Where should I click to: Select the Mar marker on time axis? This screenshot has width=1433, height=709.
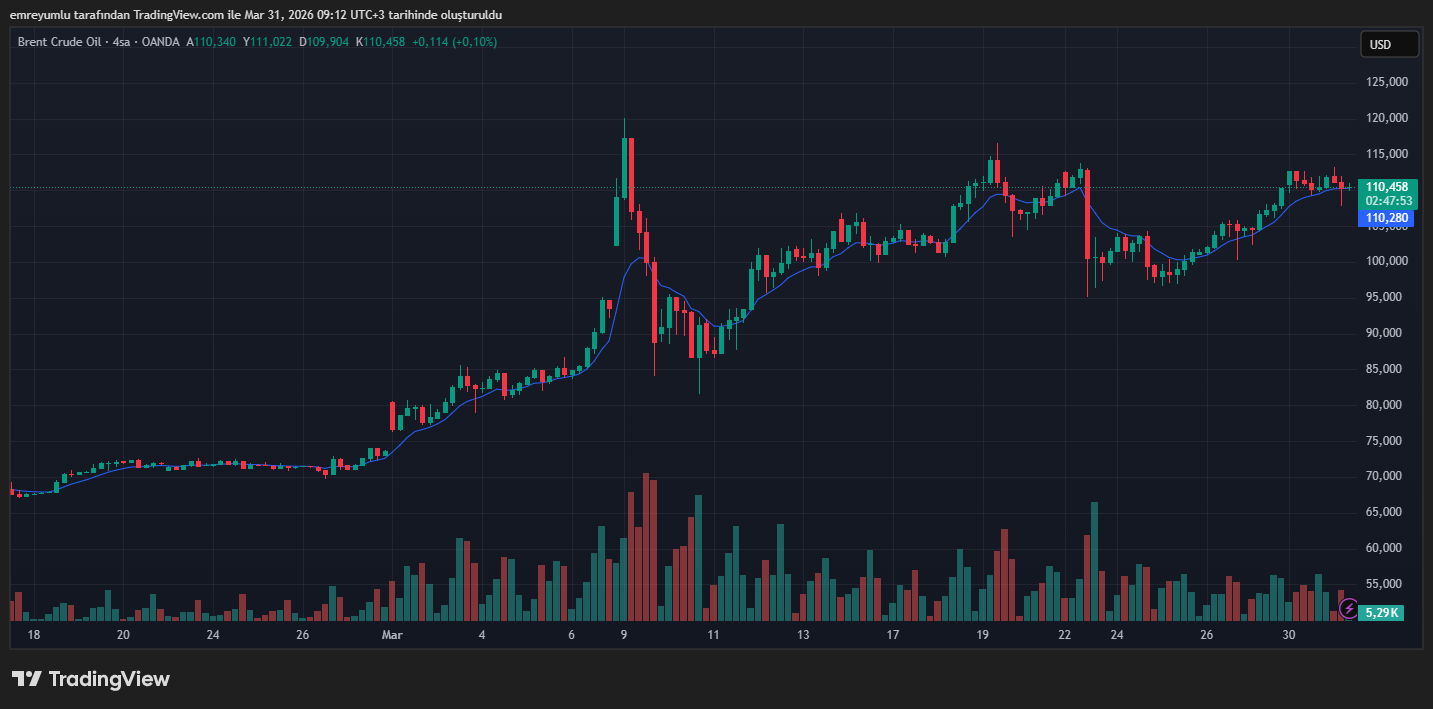pyautogui.click(x=392, y=635)
